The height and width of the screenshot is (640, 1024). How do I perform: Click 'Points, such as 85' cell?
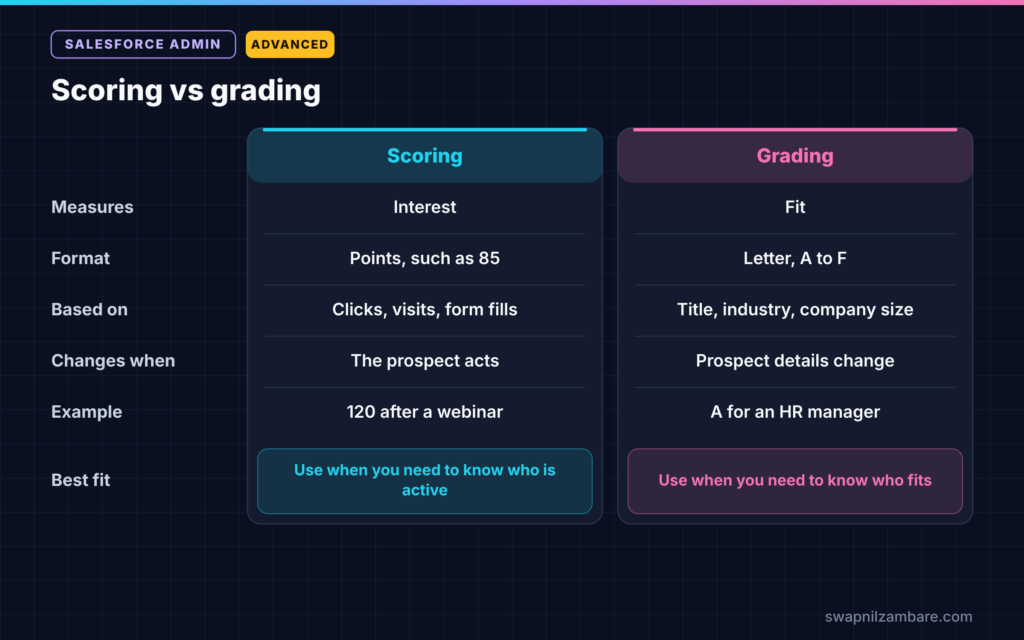coord(424,258)
